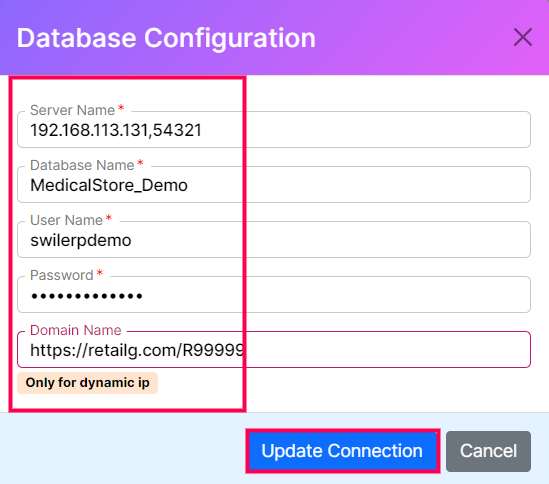This screenshot has height=484, width=549.
Task: Click the Password floating label
Action: (62, 275)
